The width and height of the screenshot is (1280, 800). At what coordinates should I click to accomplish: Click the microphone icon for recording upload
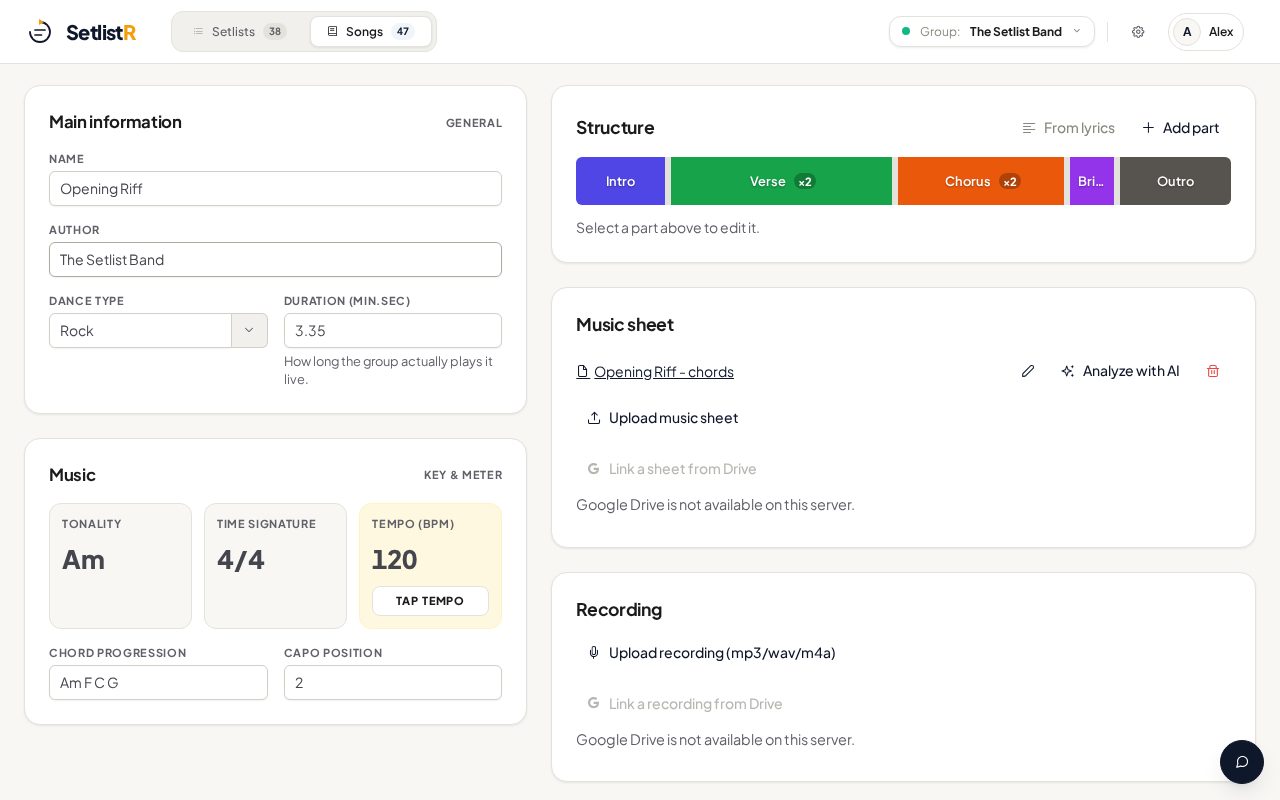click(594, 653)
